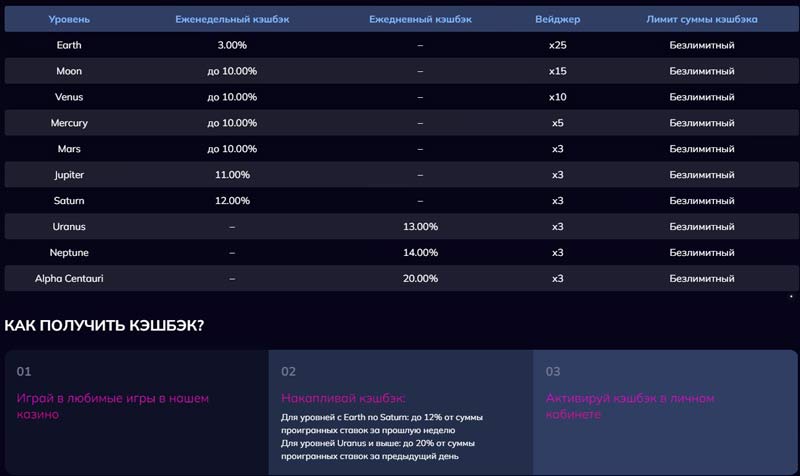Image resolution: width=800 pixels, height=476 pixels.
Task: Select the Earth level row name
Action: (x=69, y=45)
